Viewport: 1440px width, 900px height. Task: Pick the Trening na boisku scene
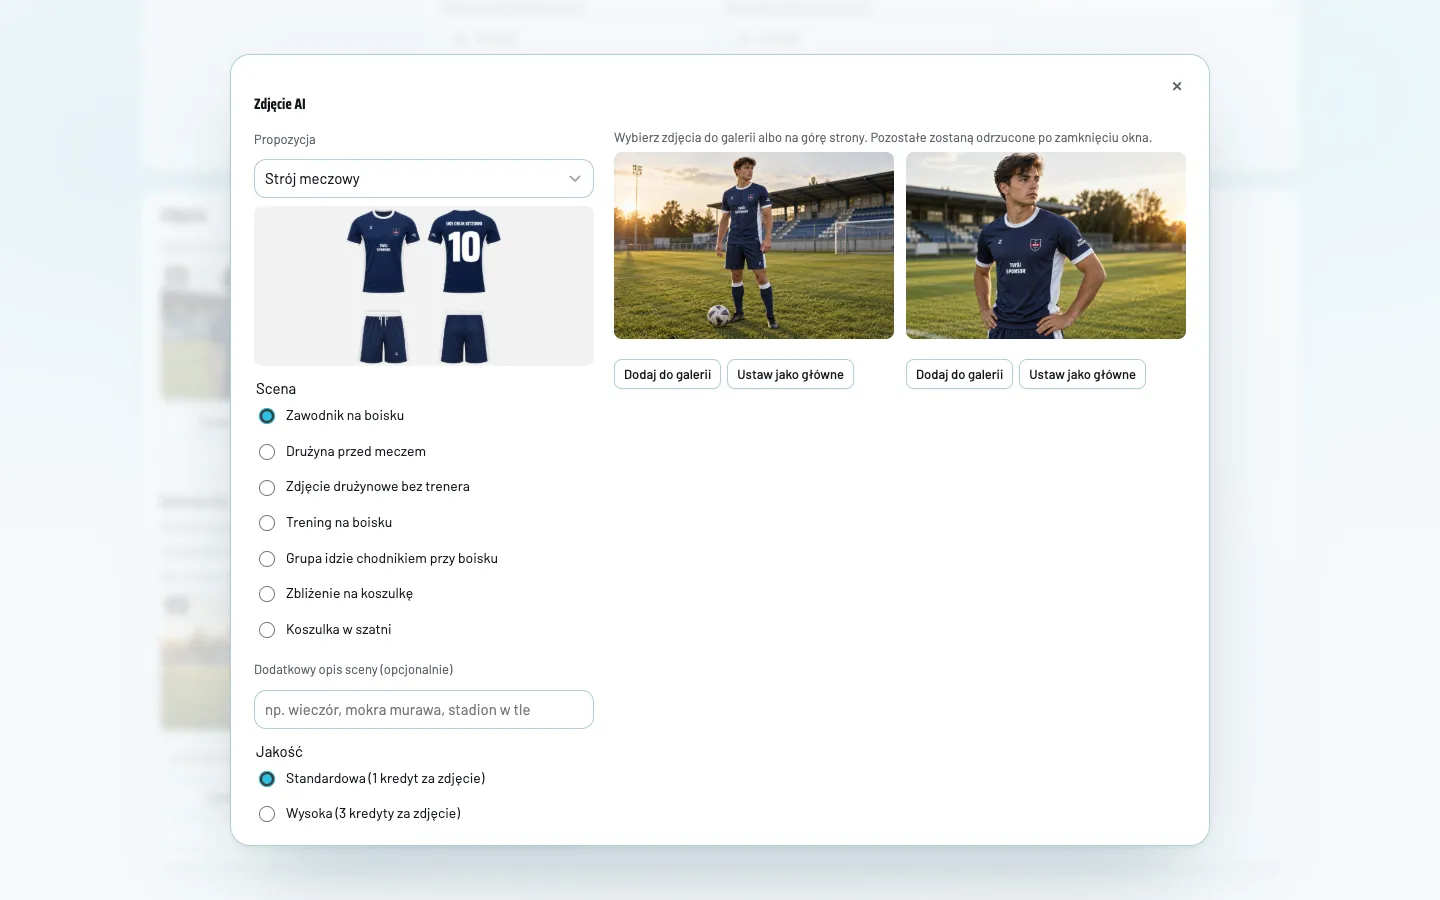[x=267, y=523]
